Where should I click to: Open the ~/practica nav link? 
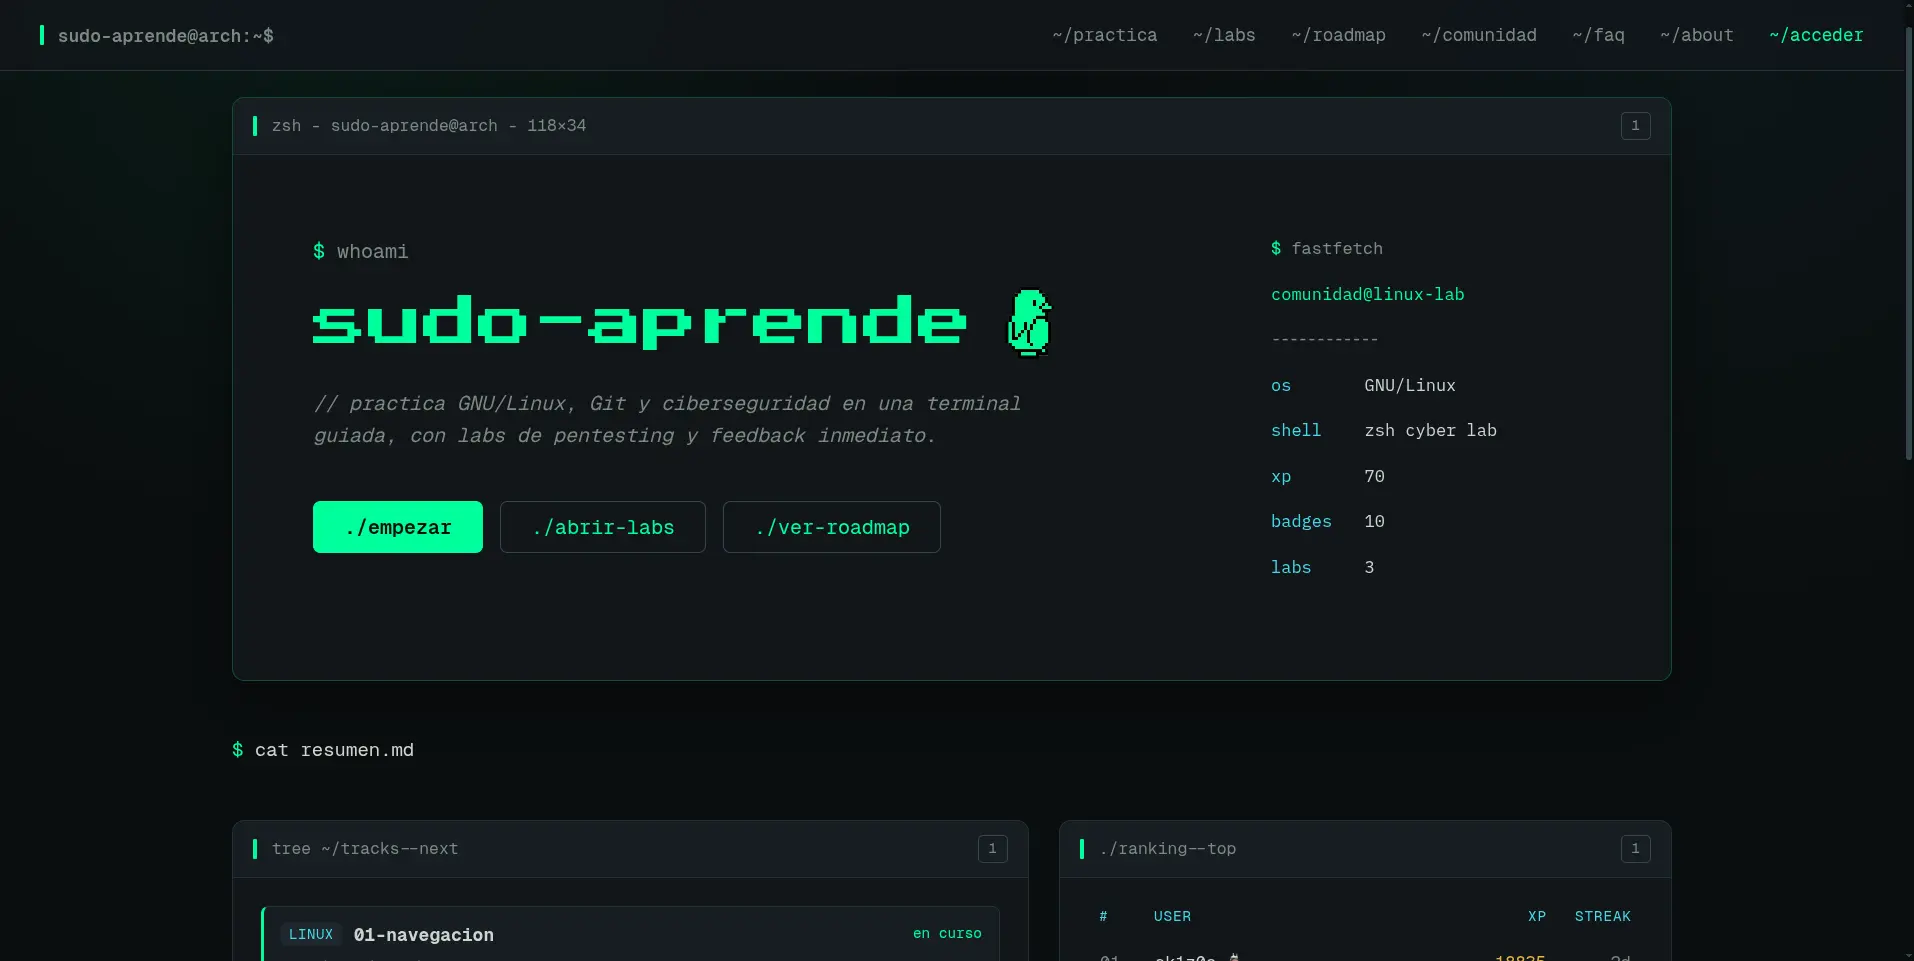[x=1104, y=35]
